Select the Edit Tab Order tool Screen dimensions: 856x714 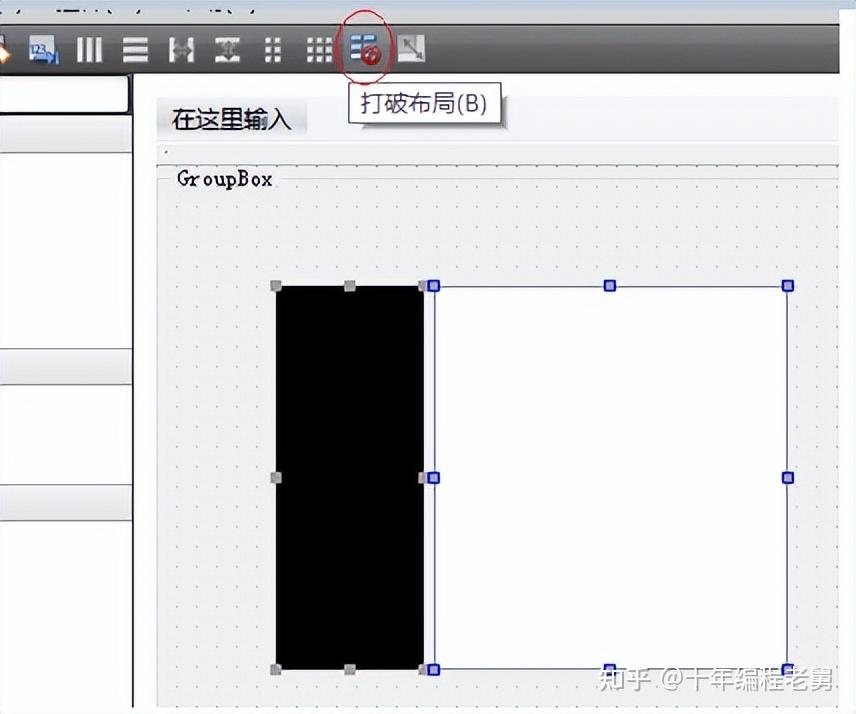43,50
